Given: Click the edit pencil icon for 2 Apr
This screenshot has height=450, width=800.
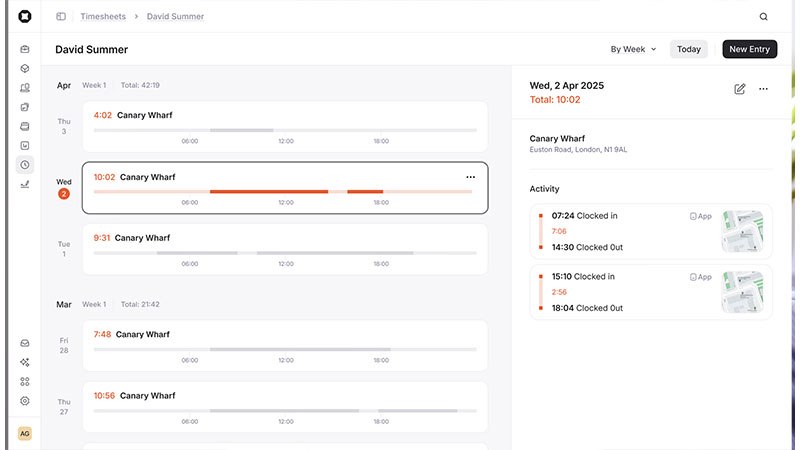Looking at the screenshot, I should 740,89.
